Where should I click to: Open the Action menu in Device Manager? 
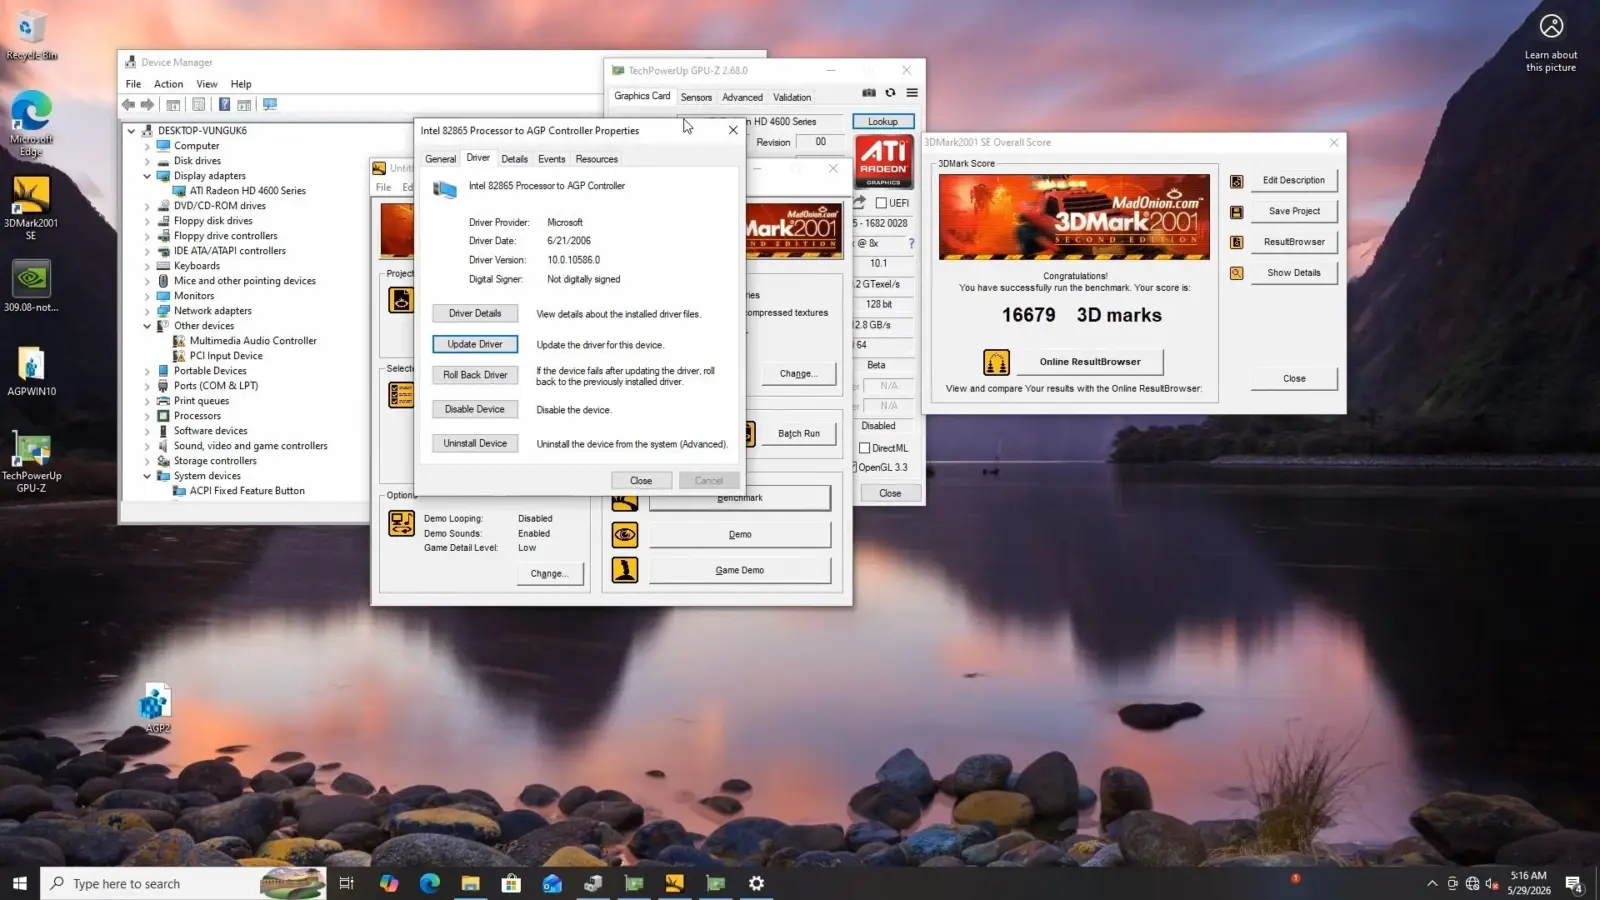(x=168, y=84)
